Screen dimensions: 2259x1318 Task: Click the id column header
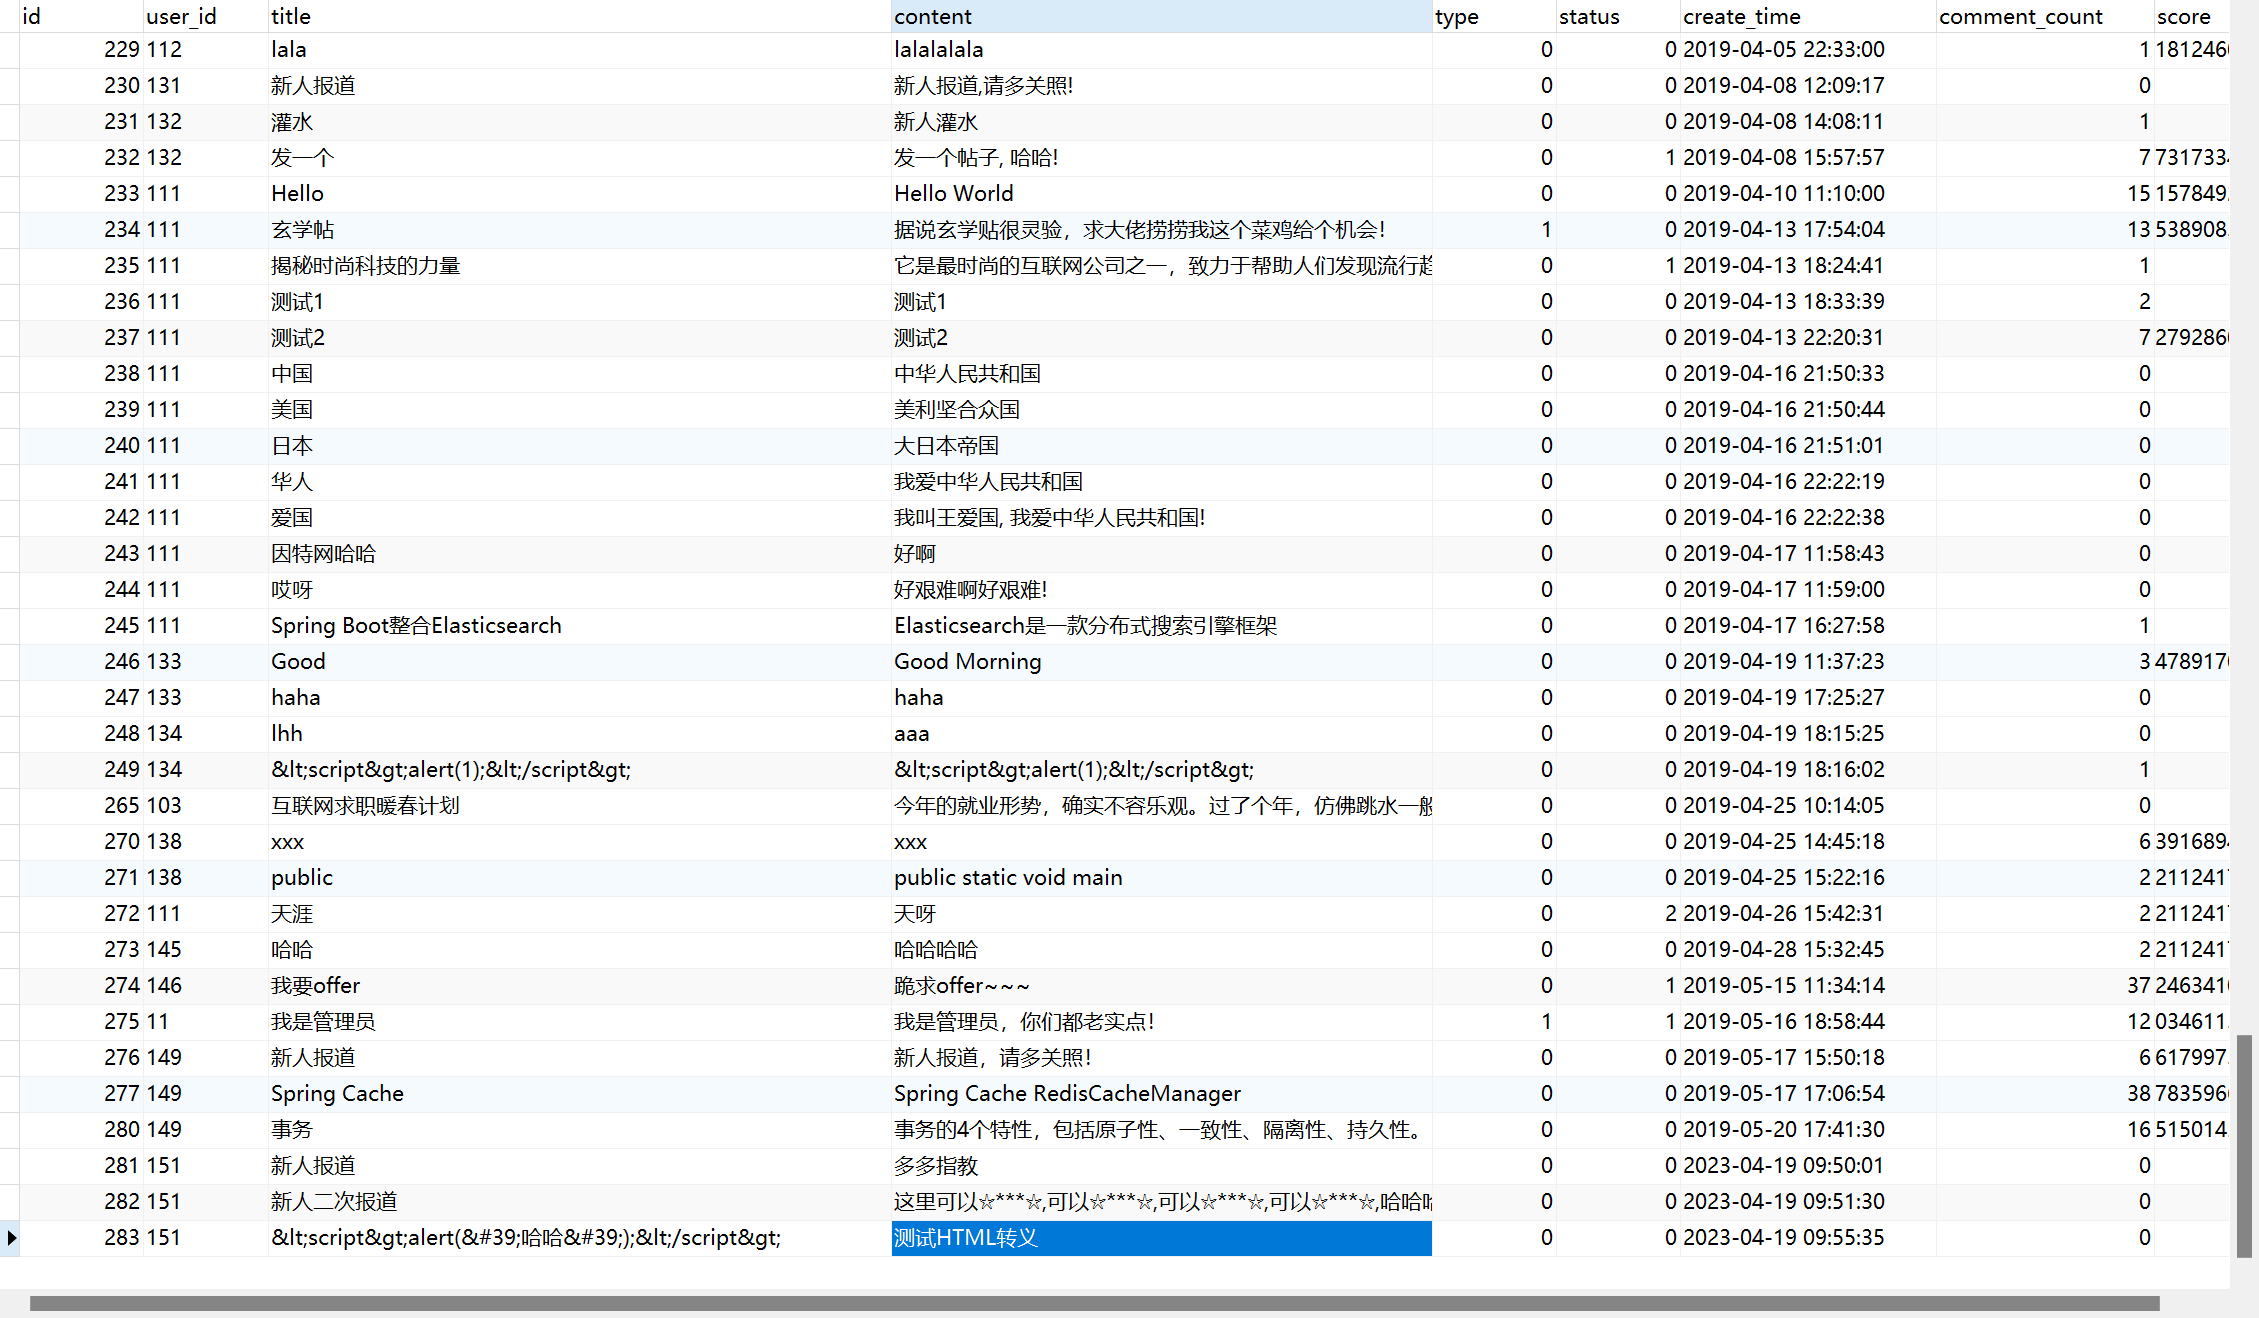[x=81, y=16]
